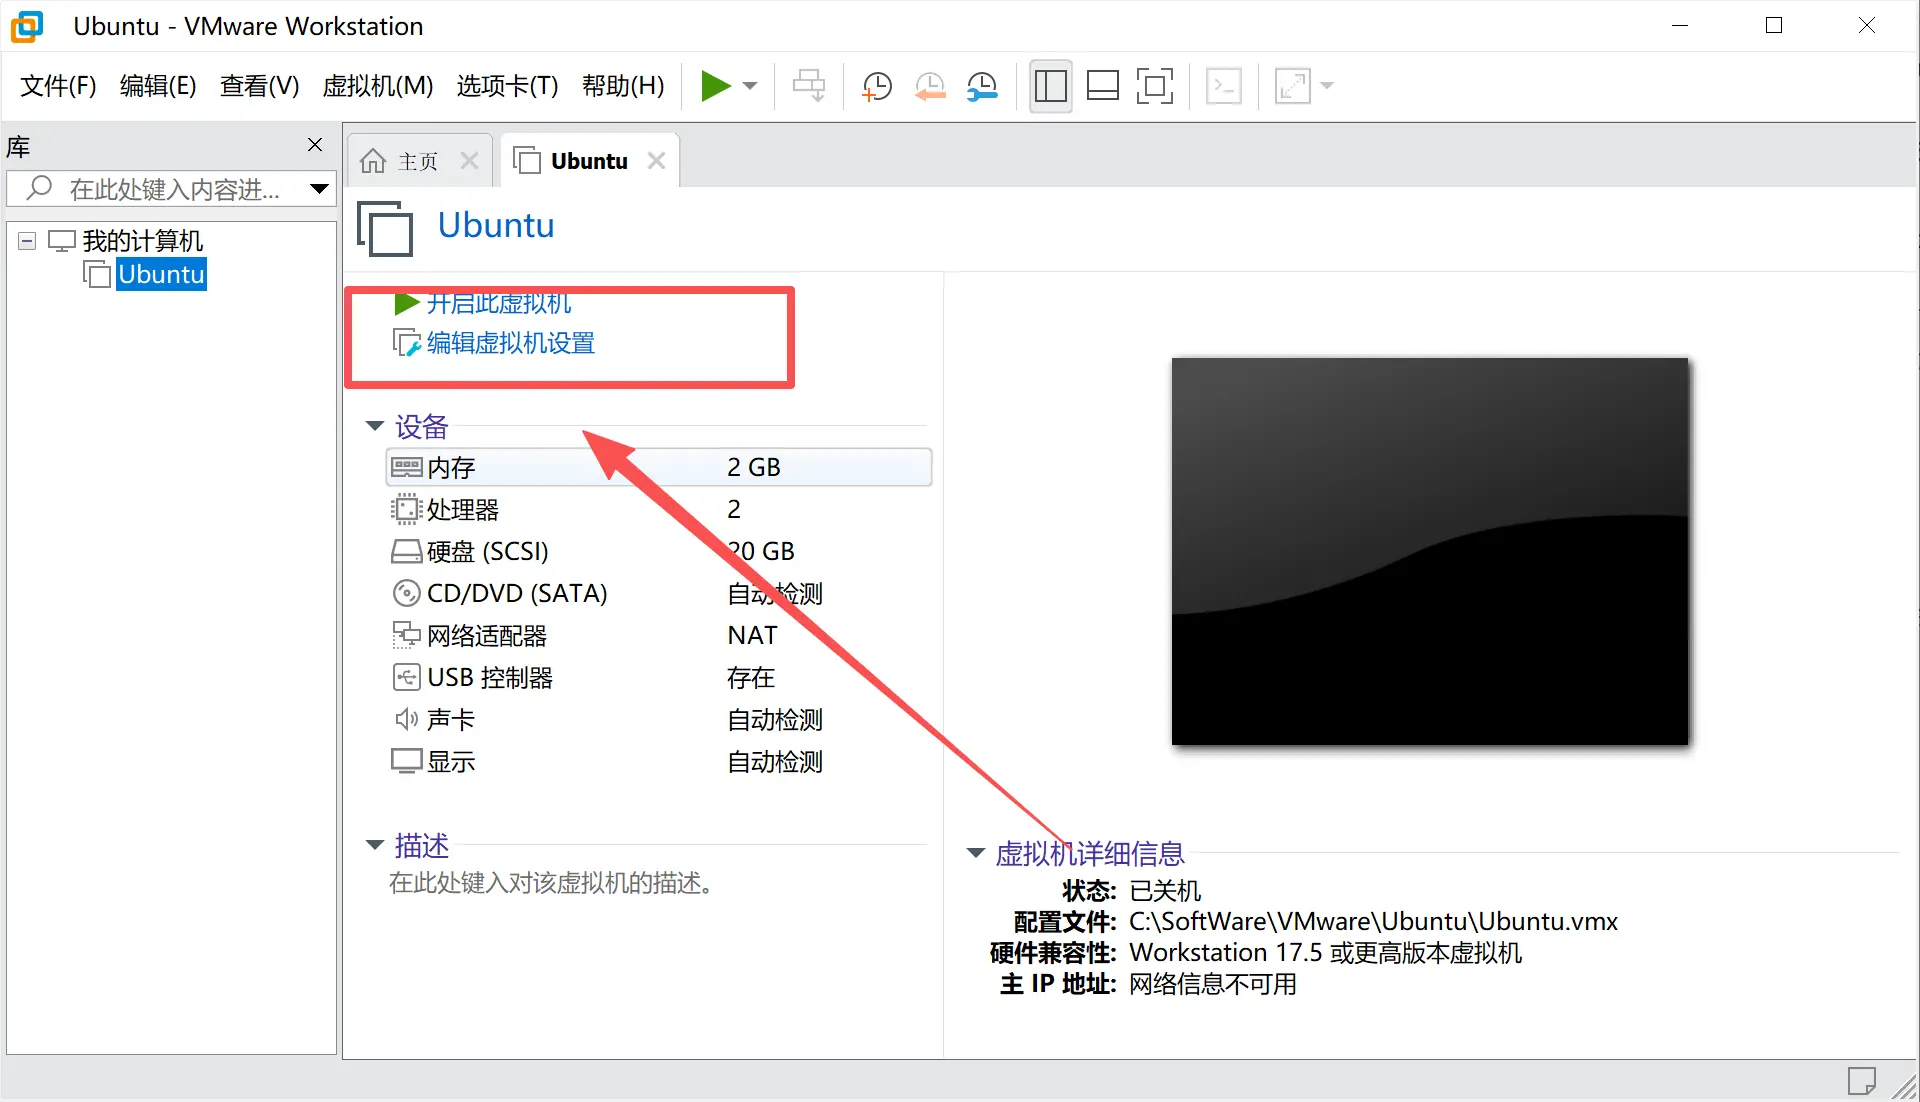Enter full screen mode icon

point(1155,86)
